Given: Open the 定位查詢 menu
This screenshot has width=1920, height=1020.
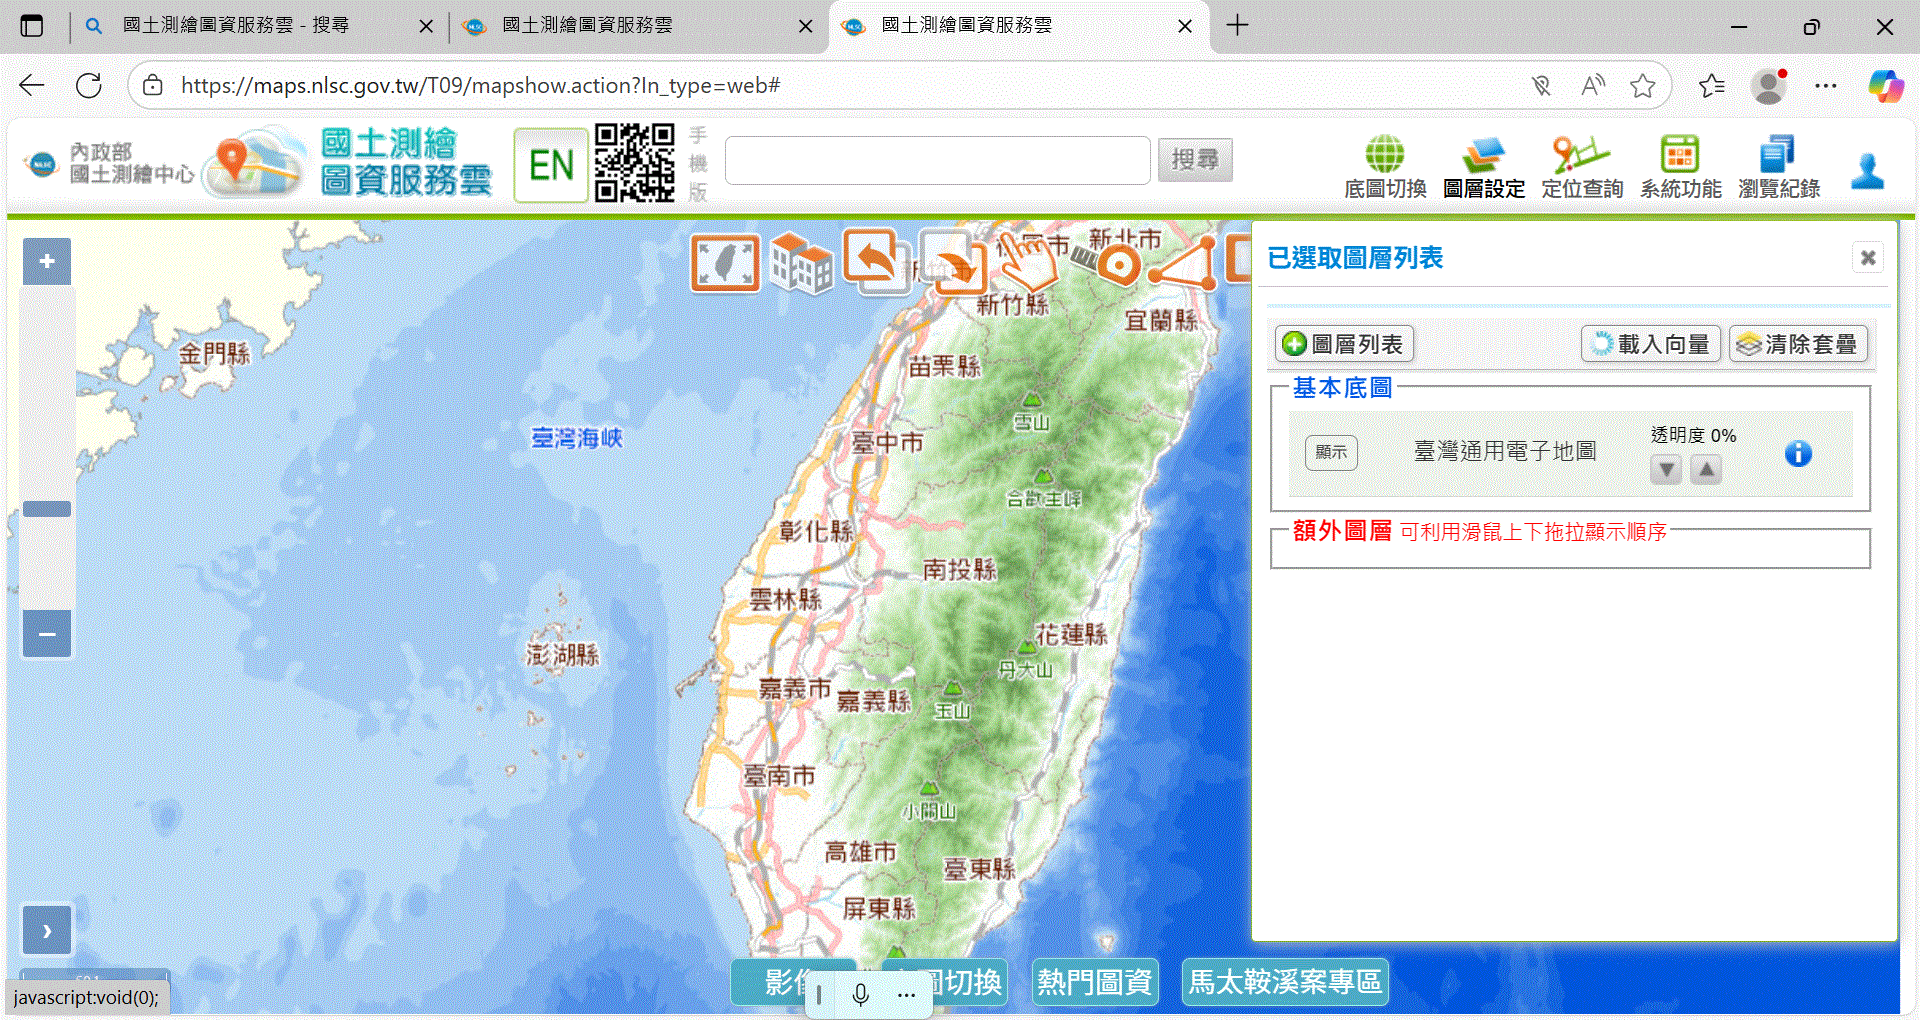Looking at the screenshot, I should pos(1581,167).
